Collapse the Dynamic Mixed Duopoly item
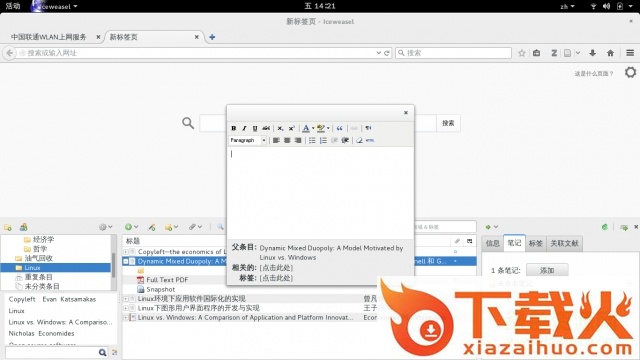 click(x=126, y=261)
